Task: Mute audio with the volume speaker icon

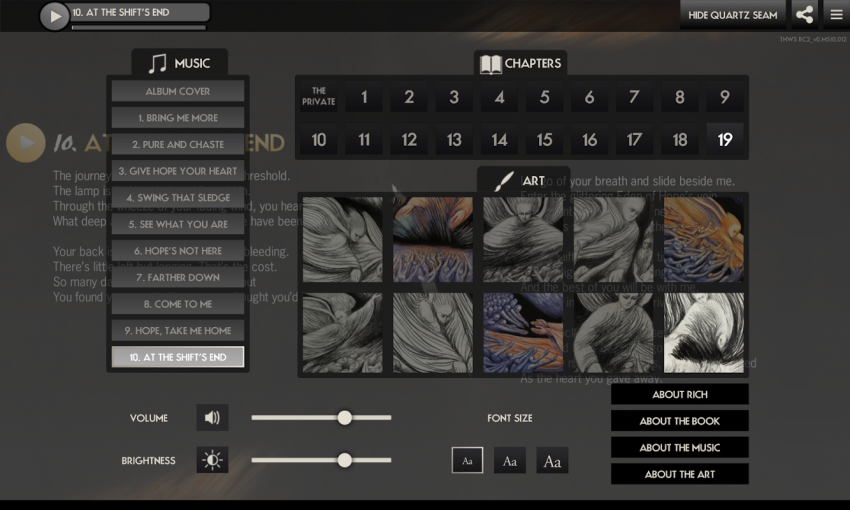Action: (212, 417)
